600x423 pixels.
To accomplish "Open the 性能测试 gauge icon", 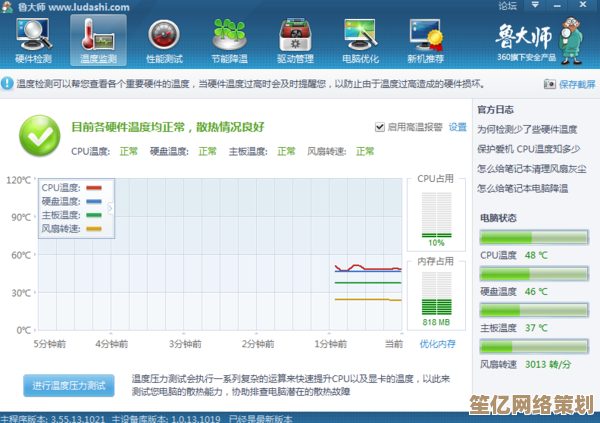I will point(164,41).
